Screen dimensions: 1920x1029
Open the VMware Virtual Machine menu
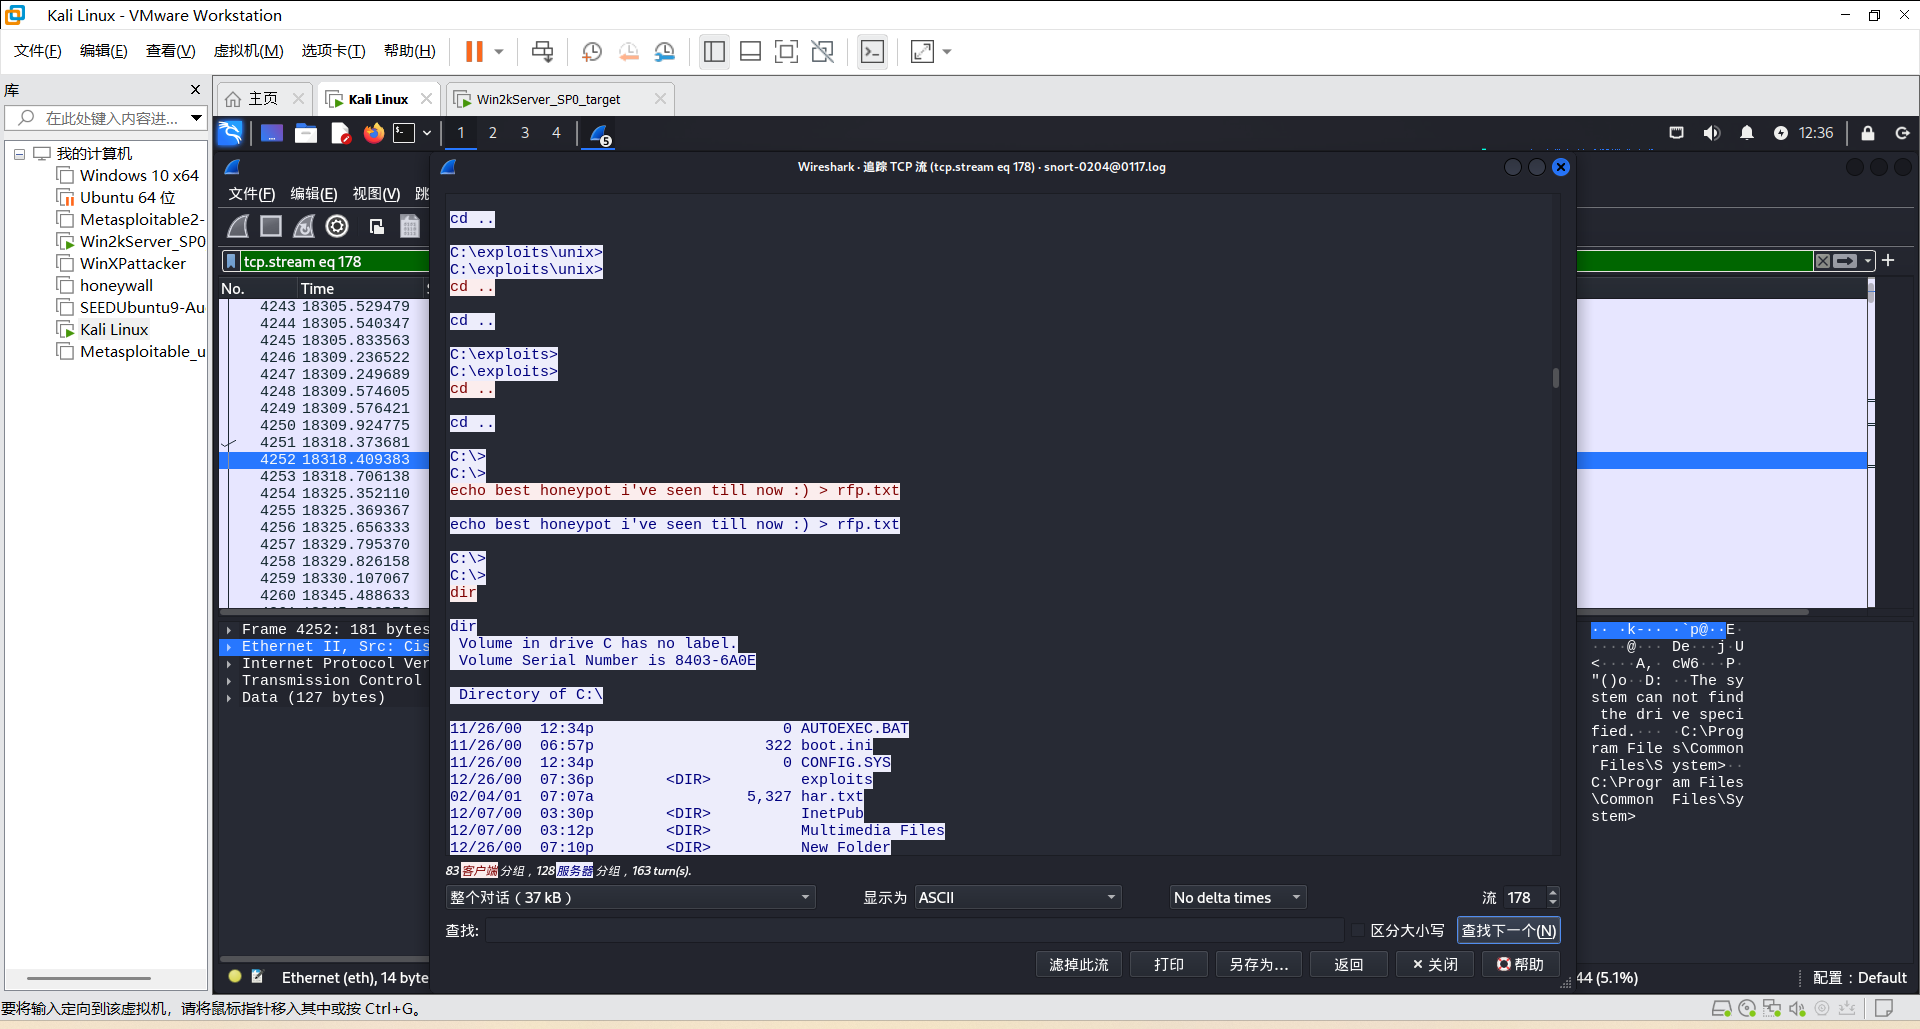coord(248,51)
